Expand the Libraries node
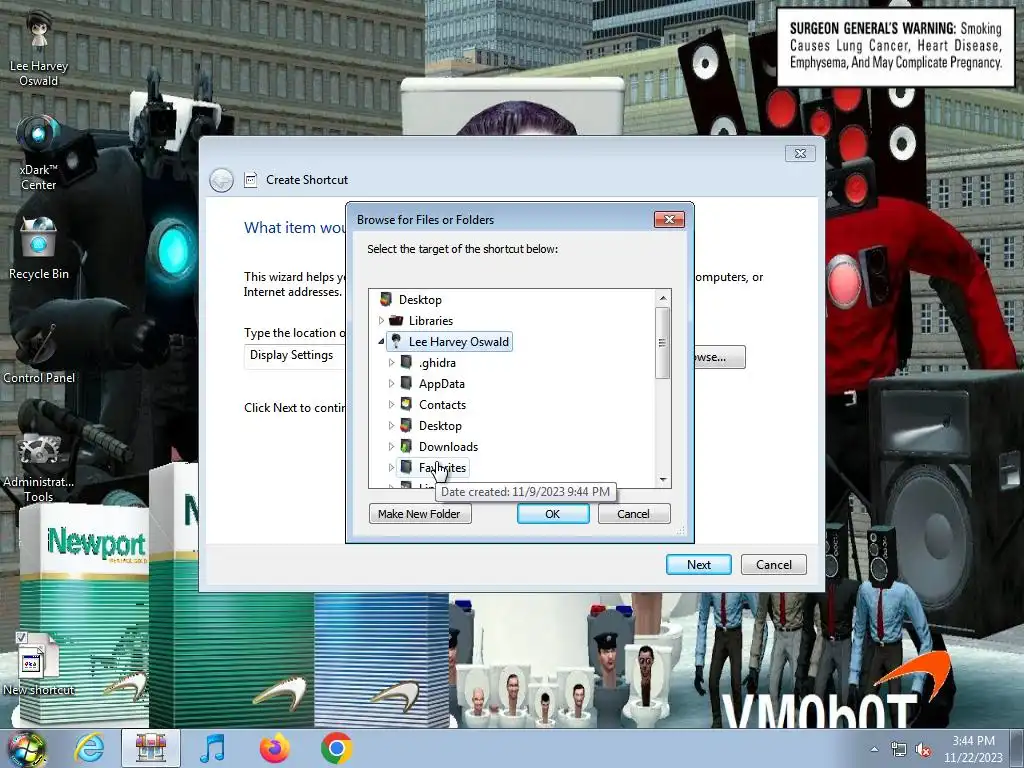 (x=381, y=321)
